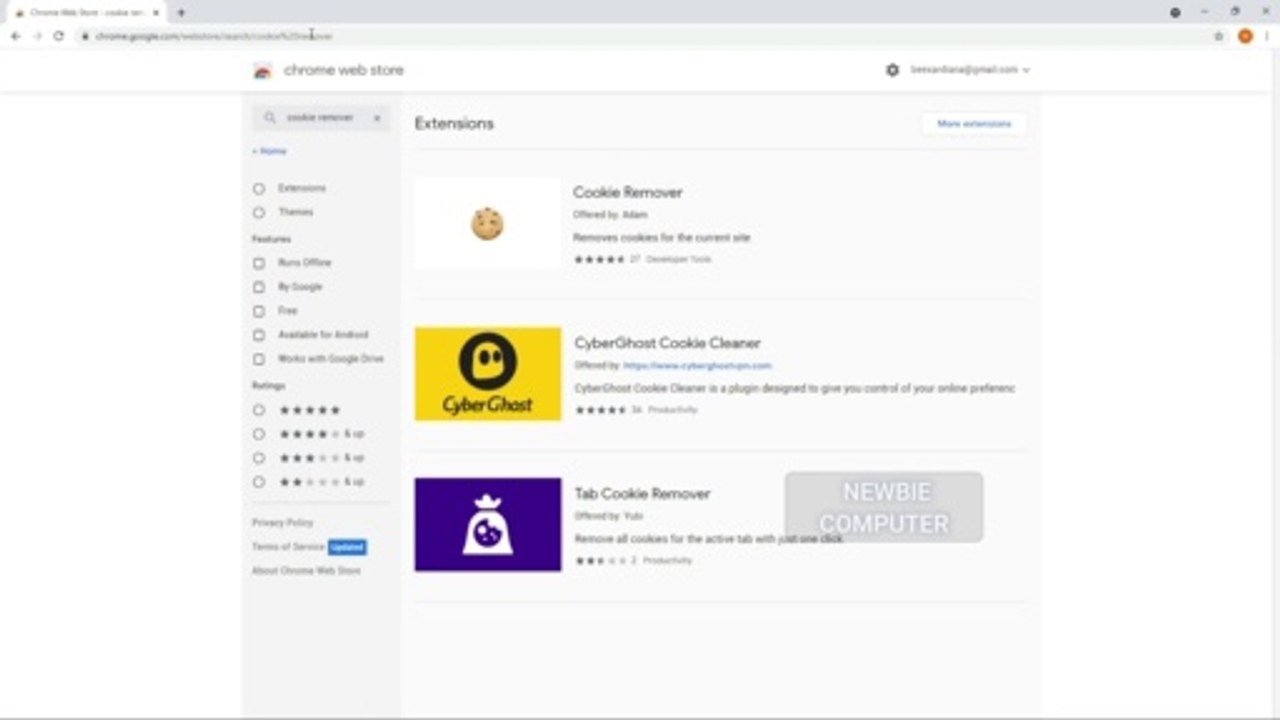Open the CyberGhost offered-by website link
The image size is (1280, 720).
(x=697, y=366)
